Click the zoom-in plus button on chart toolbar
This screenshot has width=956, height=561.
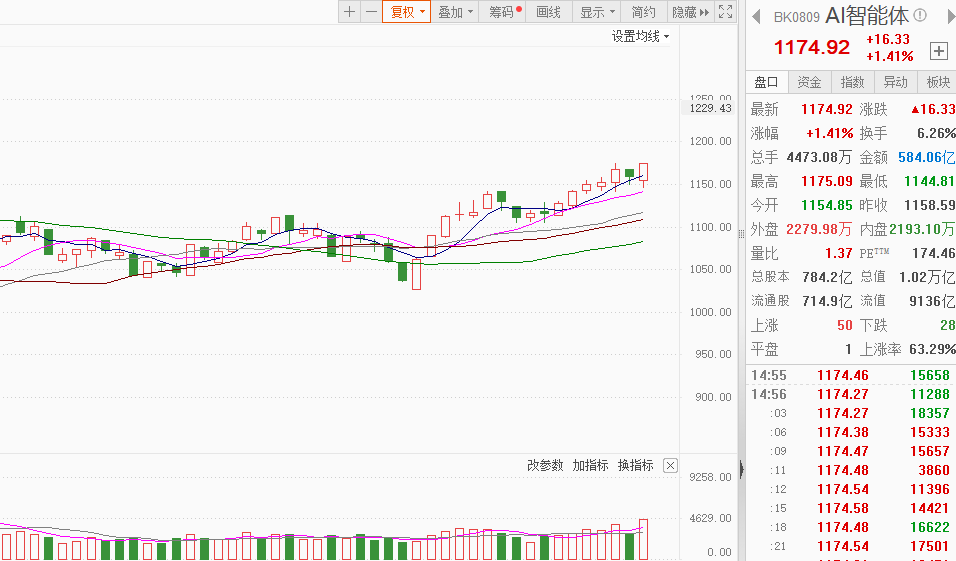[x=349, y=12]
